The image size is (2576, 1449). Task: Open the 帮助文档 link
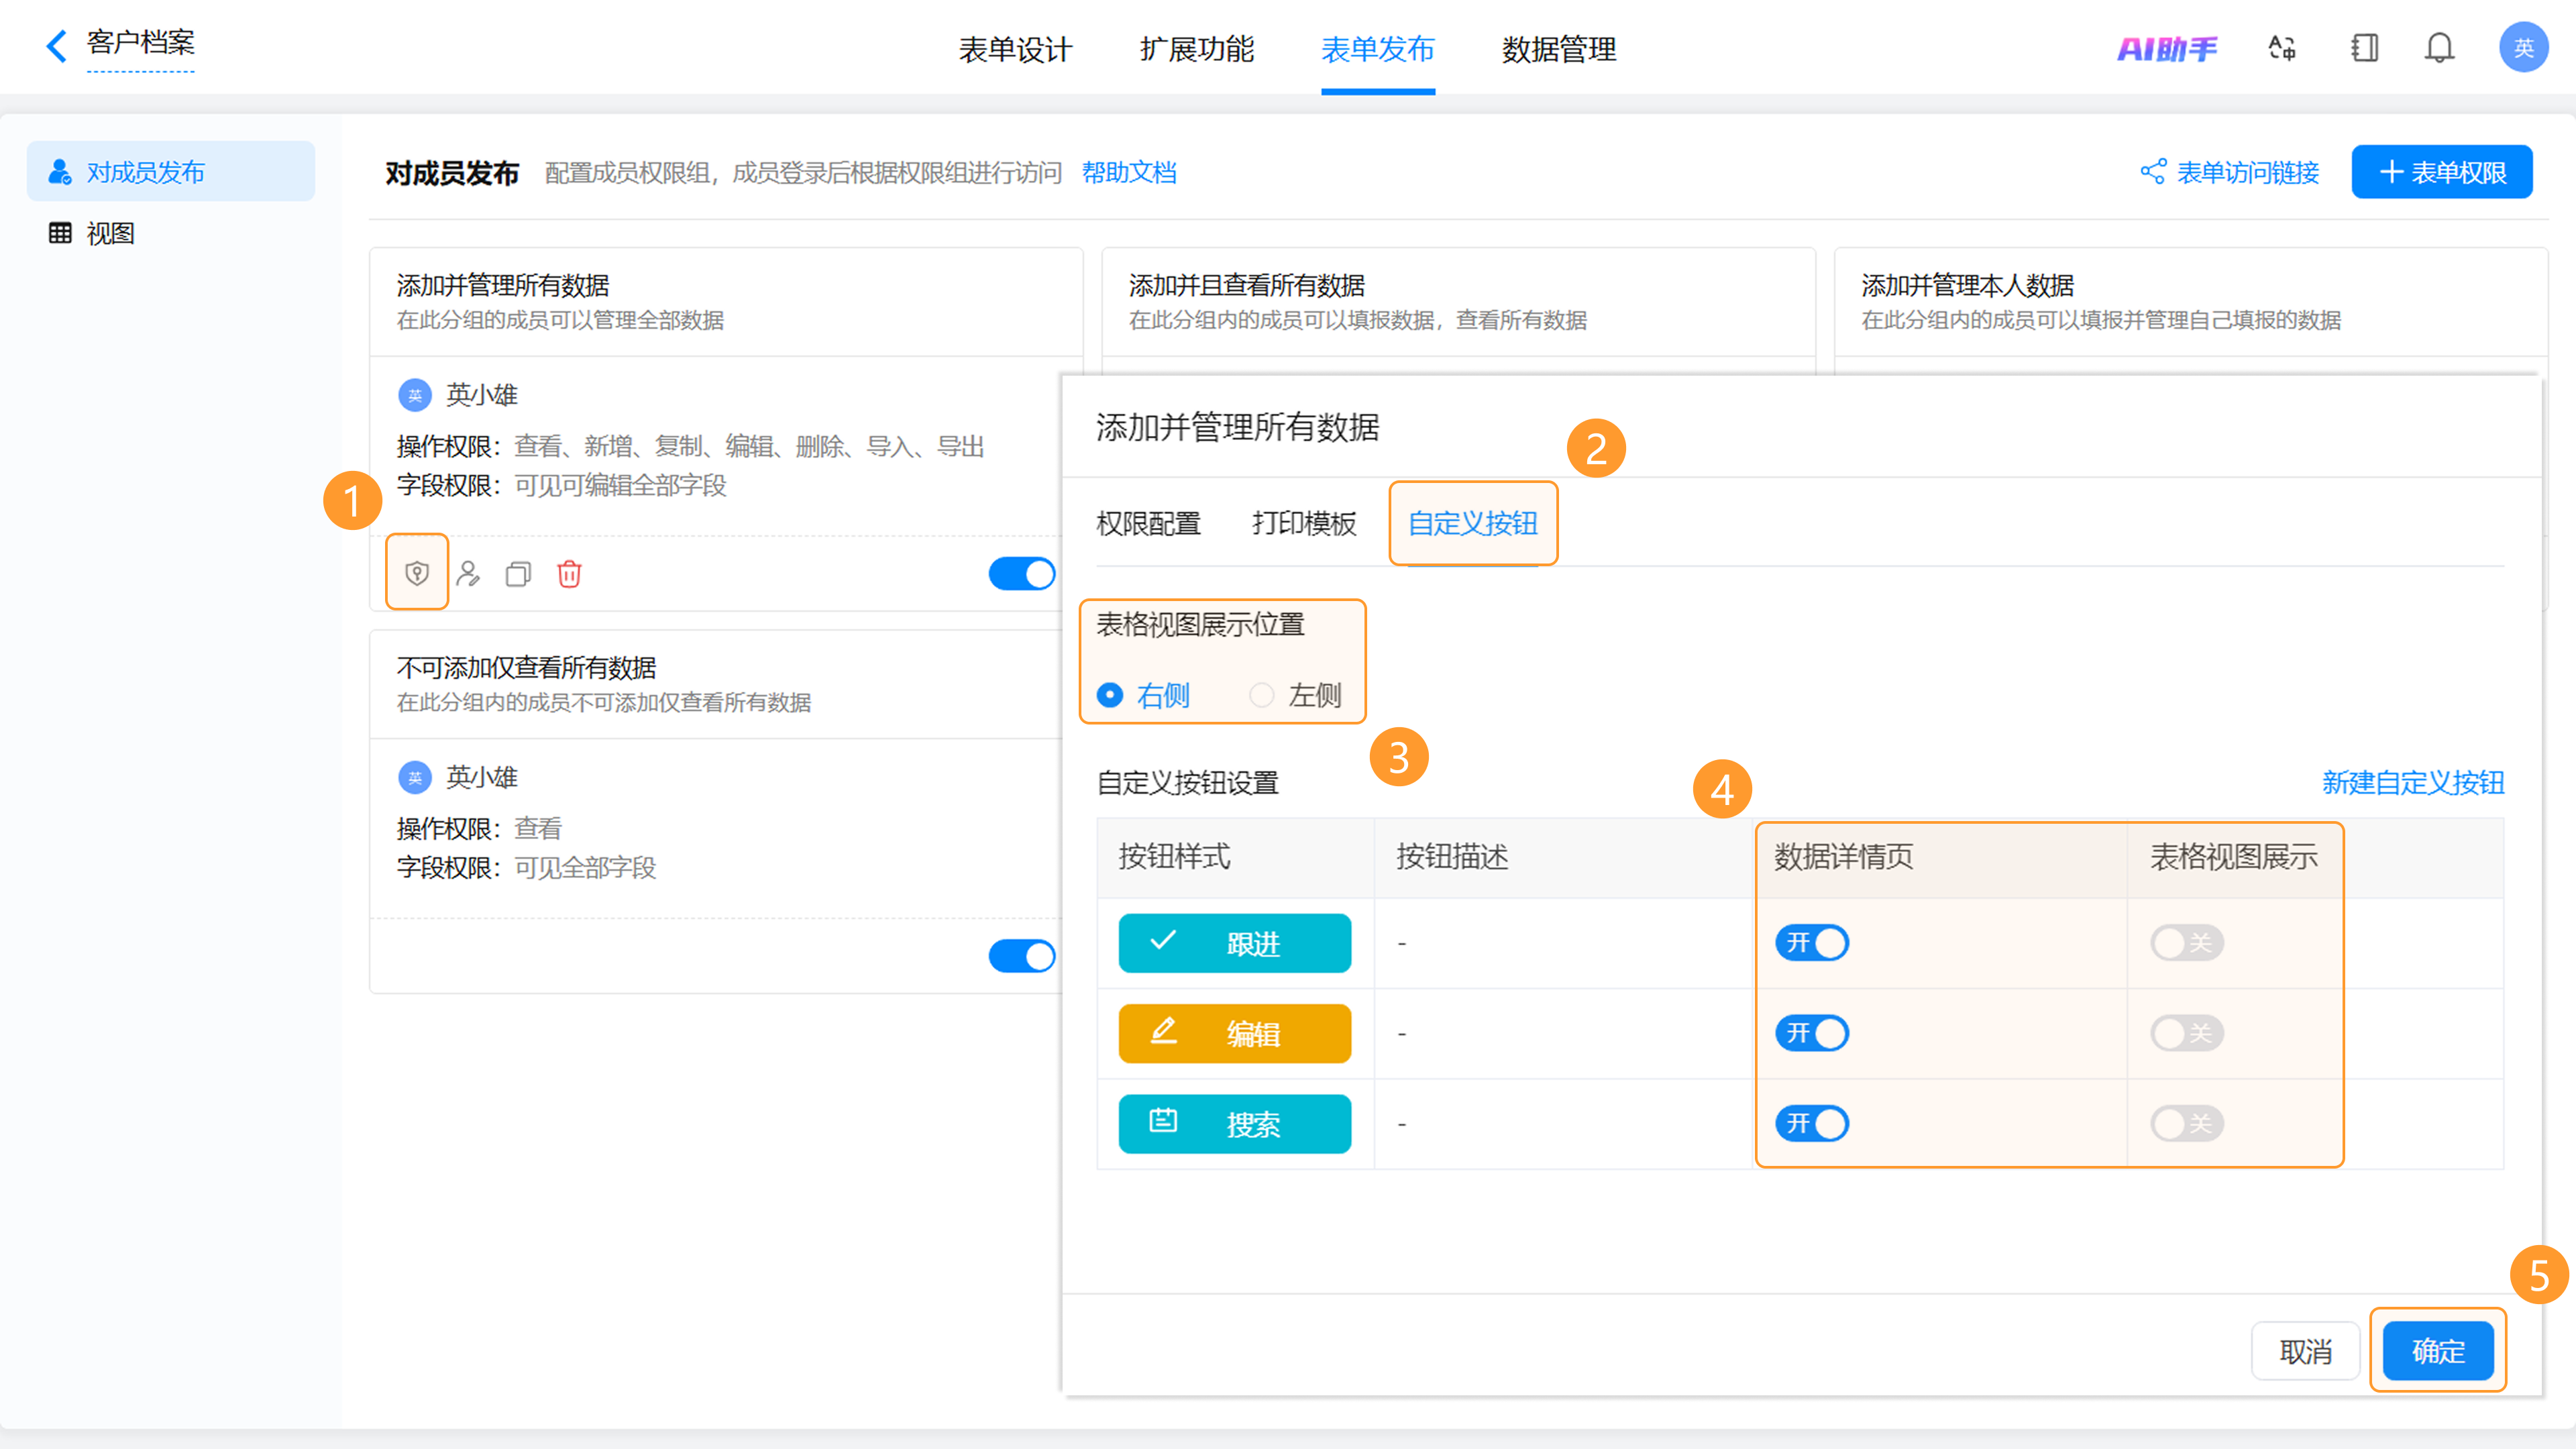[x=1129, y=172]
